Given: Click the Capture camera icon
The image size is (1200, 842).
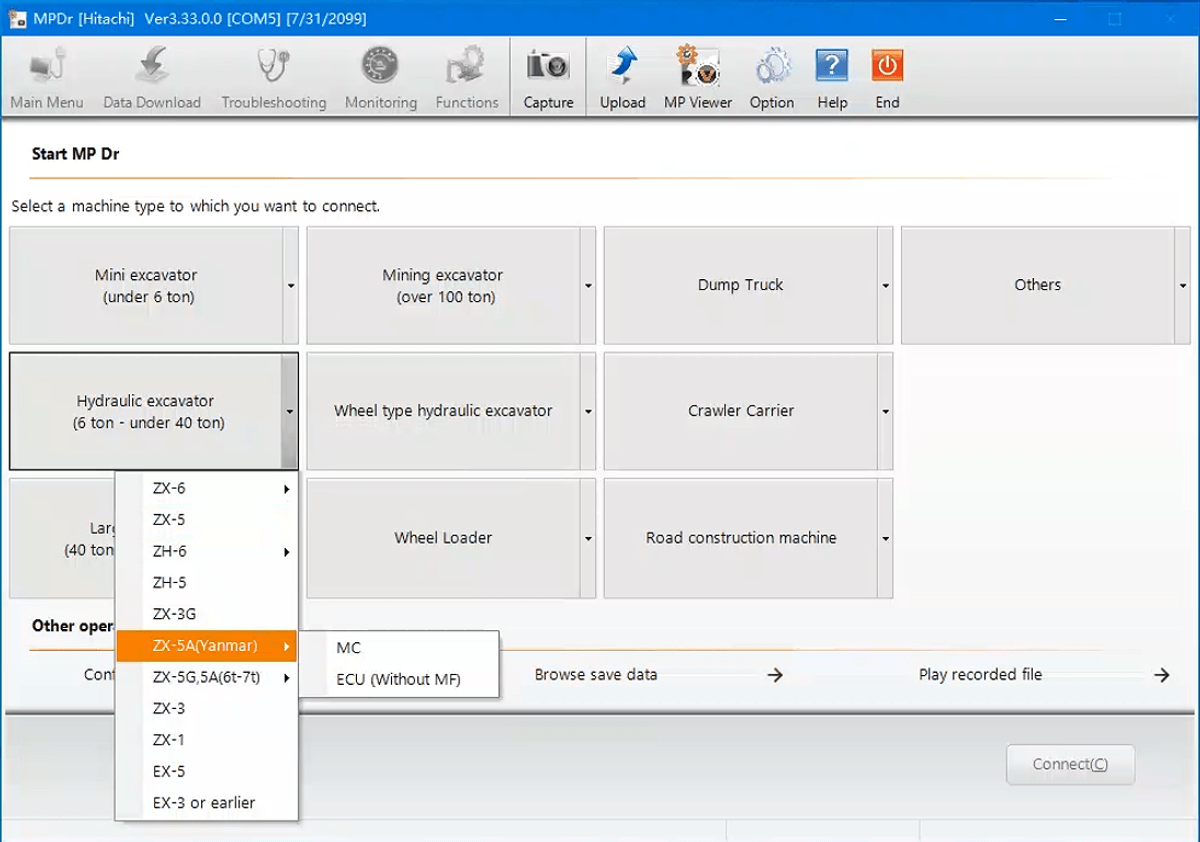Looking at the screenshot, I should click(548, 67).
